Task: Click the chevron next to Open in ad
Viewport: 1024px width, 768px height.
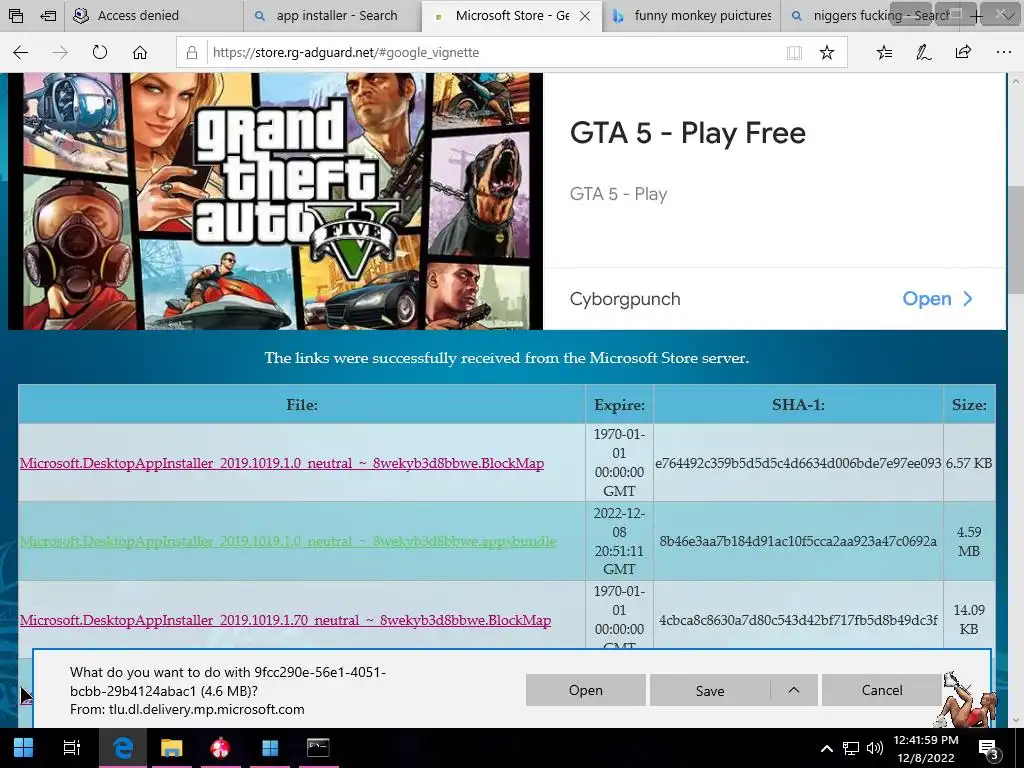Action: [x=968, y=299]
